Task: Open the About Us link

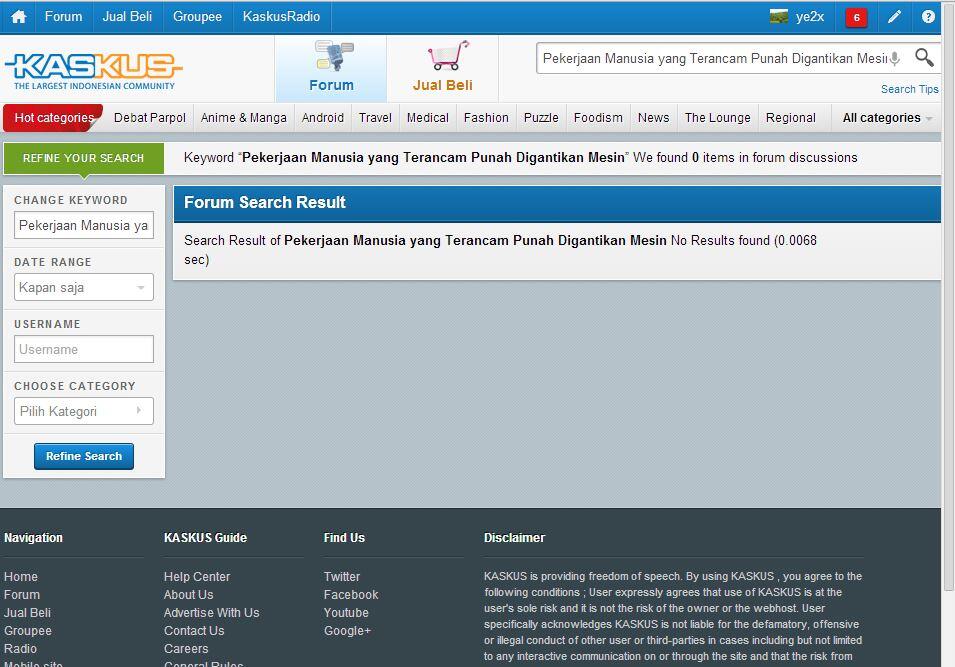Action: pos(188,595)
